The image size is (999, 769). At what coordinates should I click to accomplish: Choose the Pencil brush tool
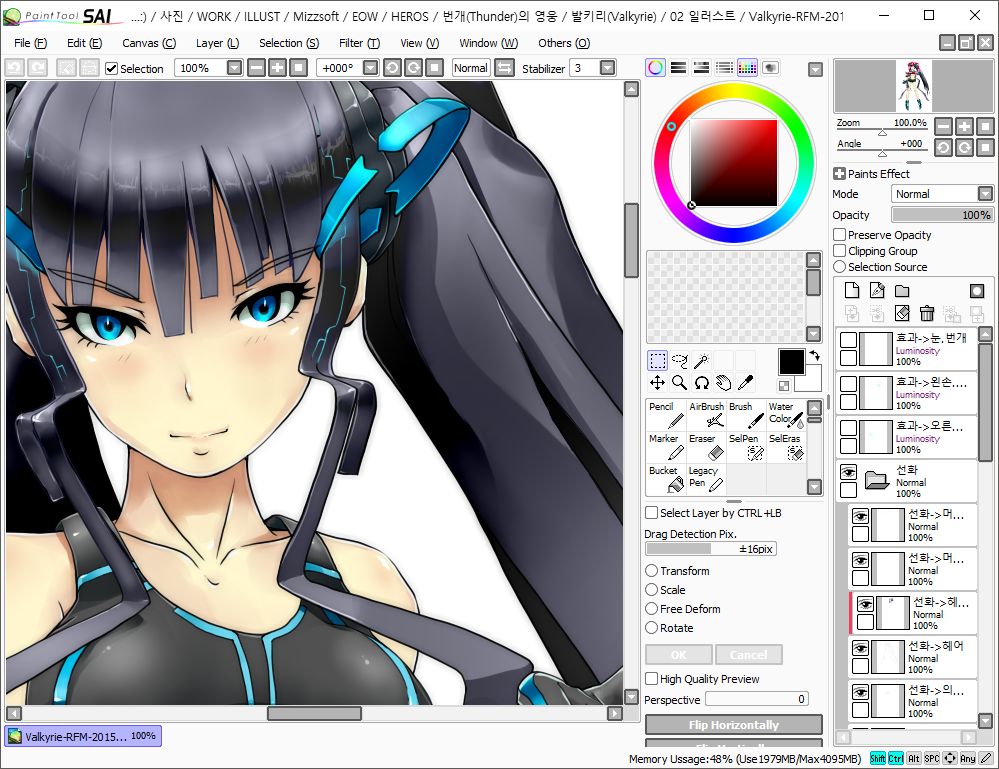pyautogui.click(x=666, y=415)
